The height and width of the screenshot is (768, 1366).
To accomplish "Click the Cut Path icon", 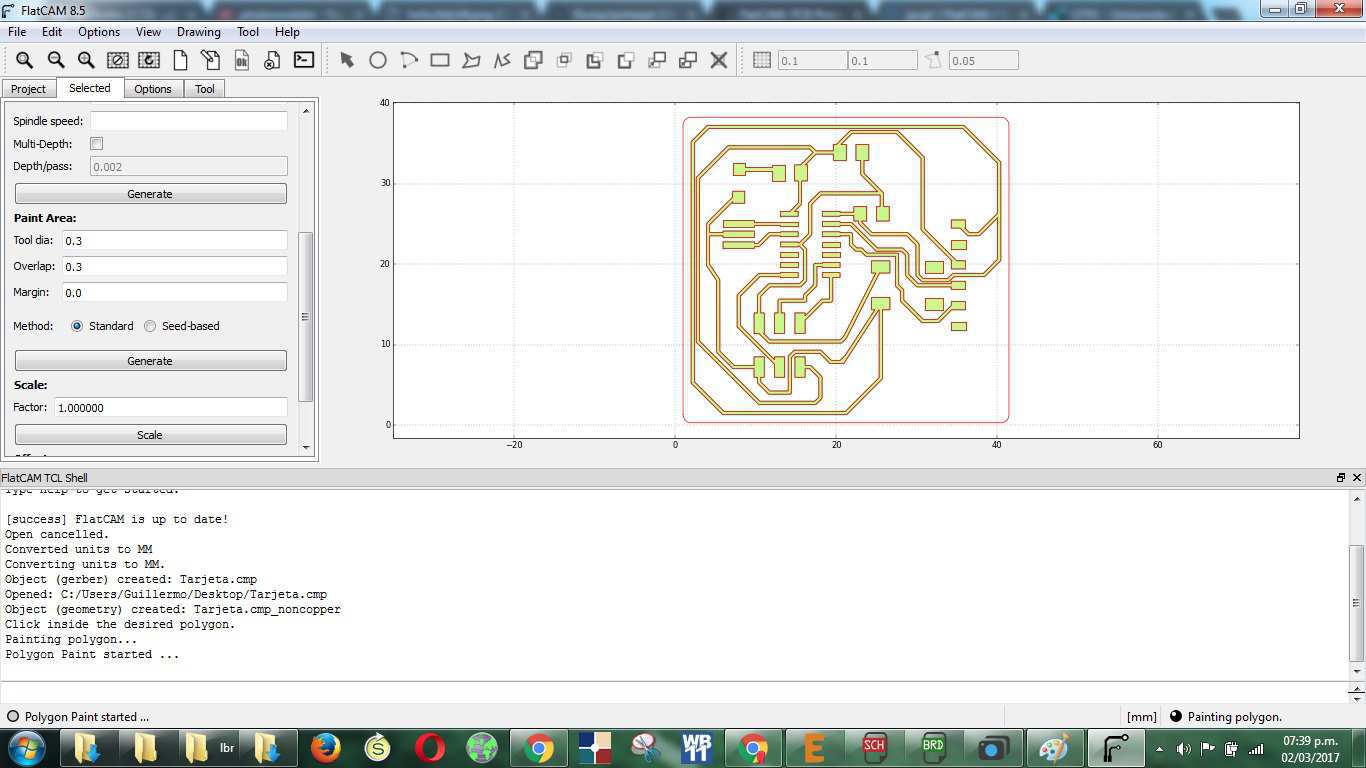I will tap(626, 60).
